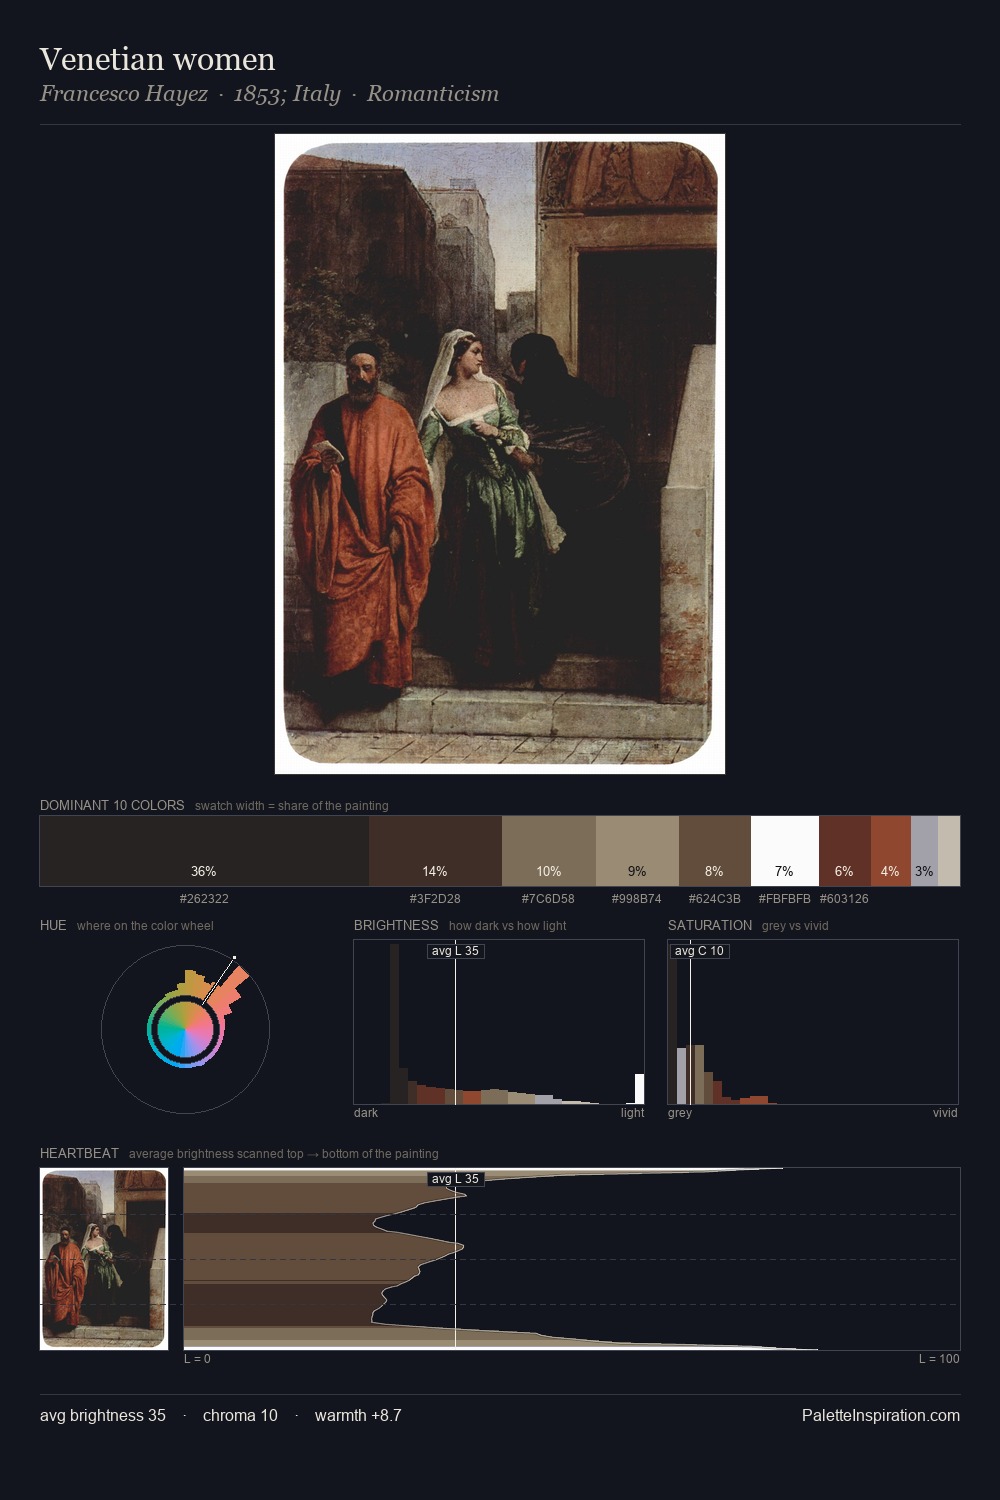The height and width of the screenshot is (1500, 1000).
Task: Click footer stat "avg brightness 35"
Action: click(103, 1416)
